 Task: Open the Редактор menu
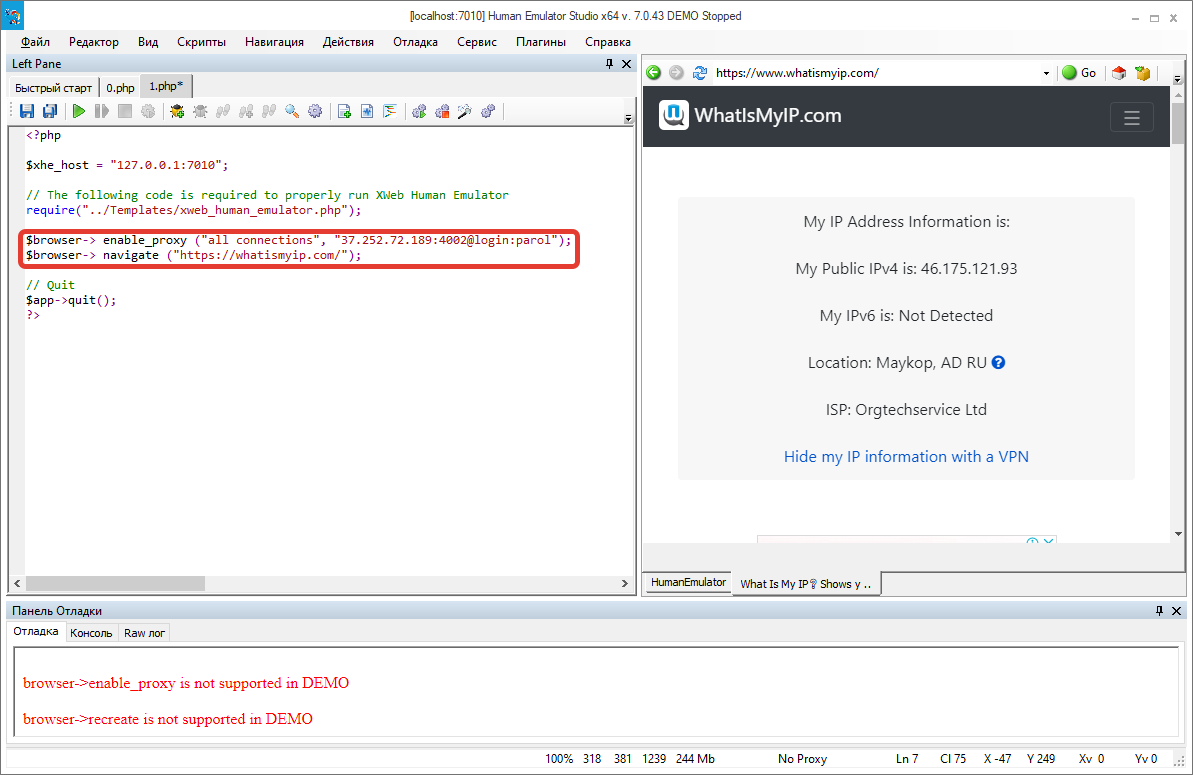pos(94,42)
